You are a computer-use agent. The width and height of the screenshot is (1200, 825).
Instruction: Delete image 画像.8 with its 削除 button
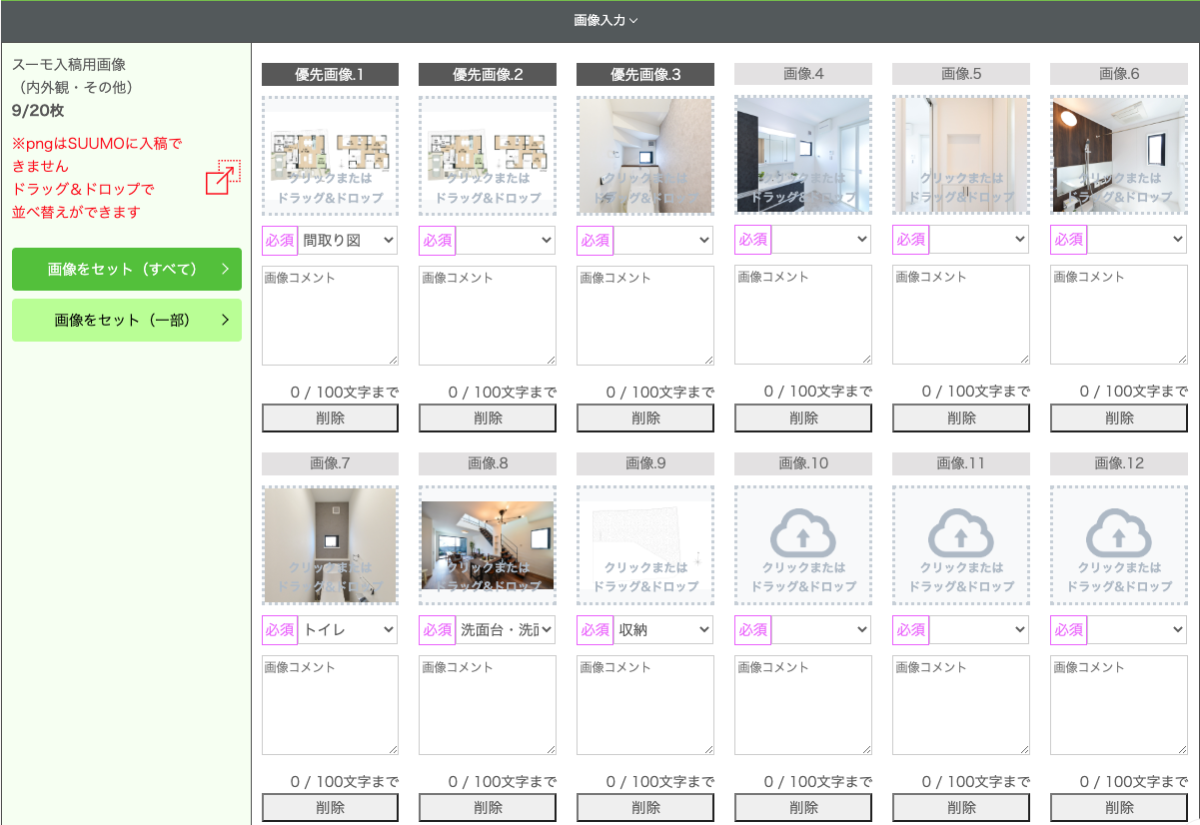[488, 808]
